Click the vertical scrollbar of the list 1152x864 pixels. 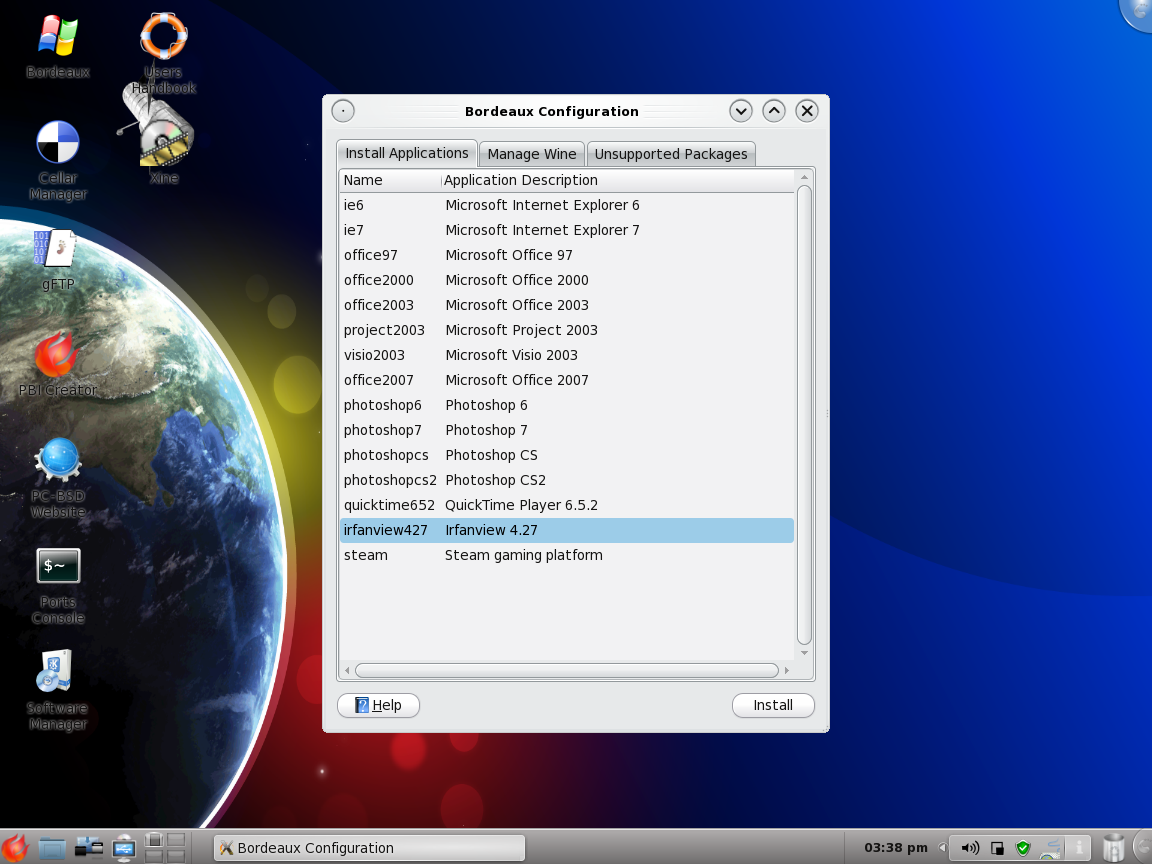[x=804, y=415]
